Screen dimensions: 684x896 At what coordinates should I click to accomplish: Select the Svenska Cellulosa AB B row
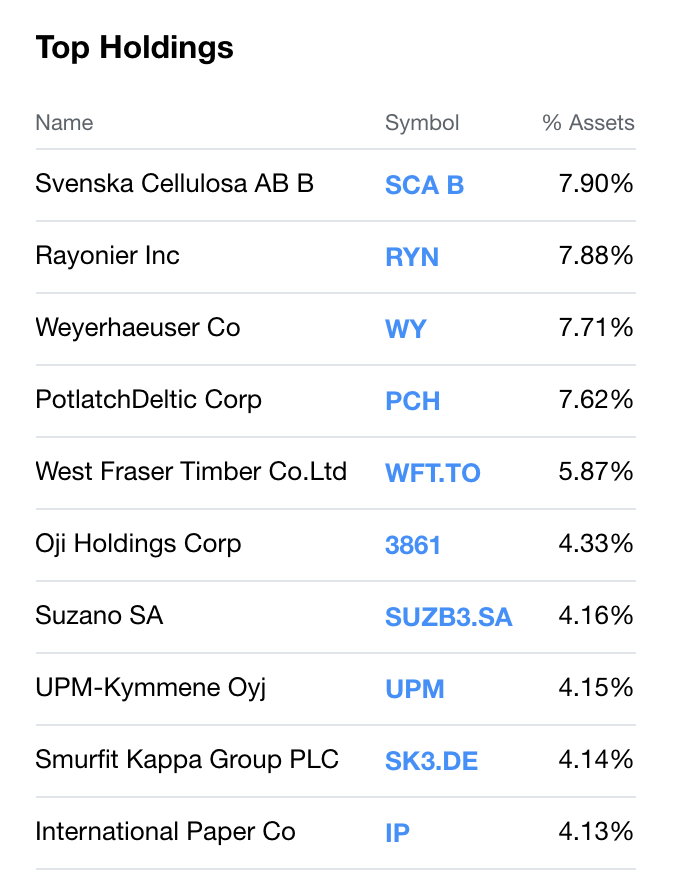pos(174,185)
